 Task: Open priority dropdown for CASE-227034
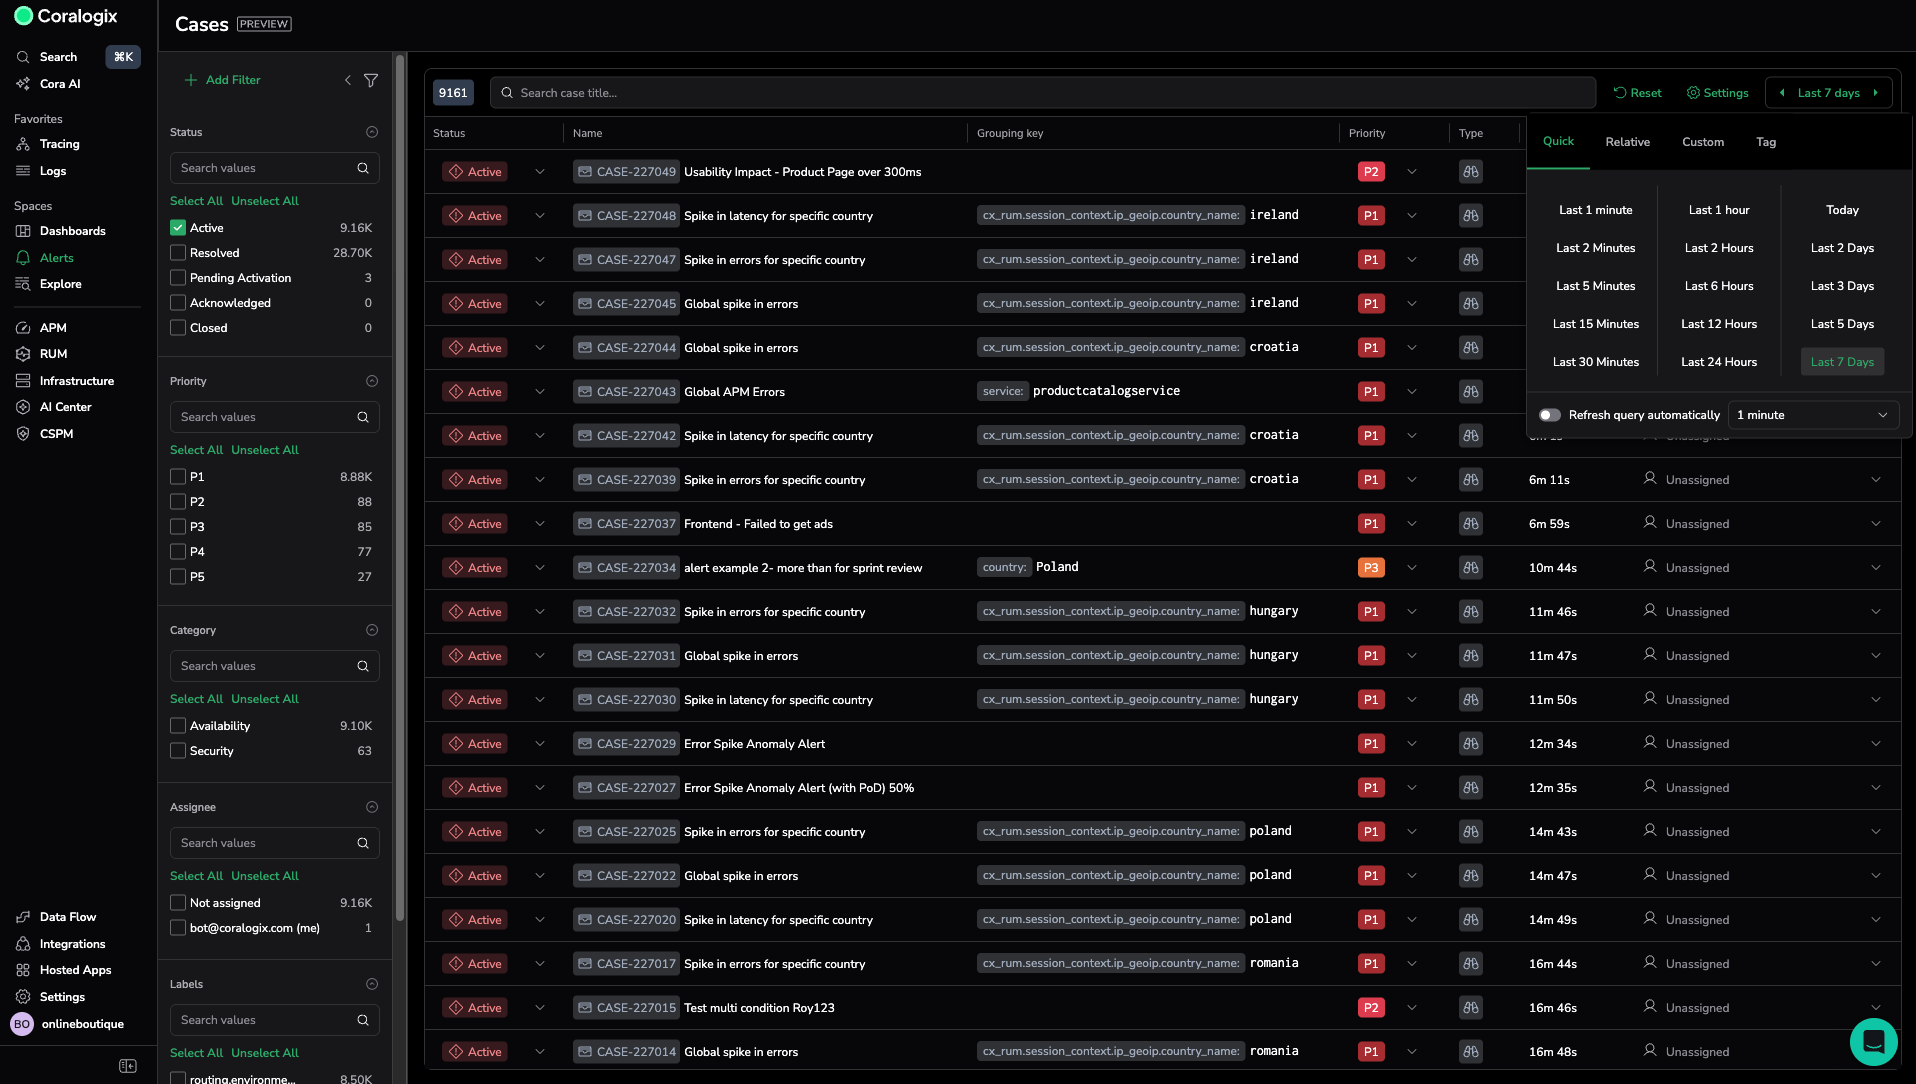tap(1412, 568)
